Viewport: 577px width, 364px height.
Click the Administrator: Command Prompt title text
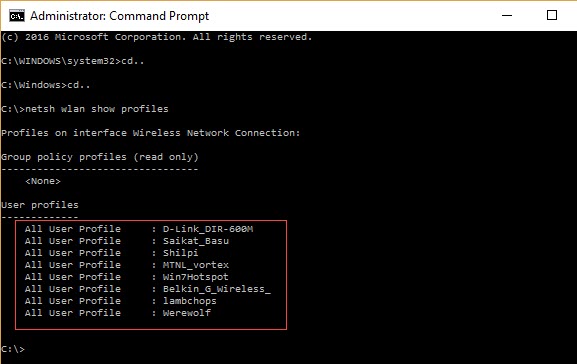tap(120, 16)
